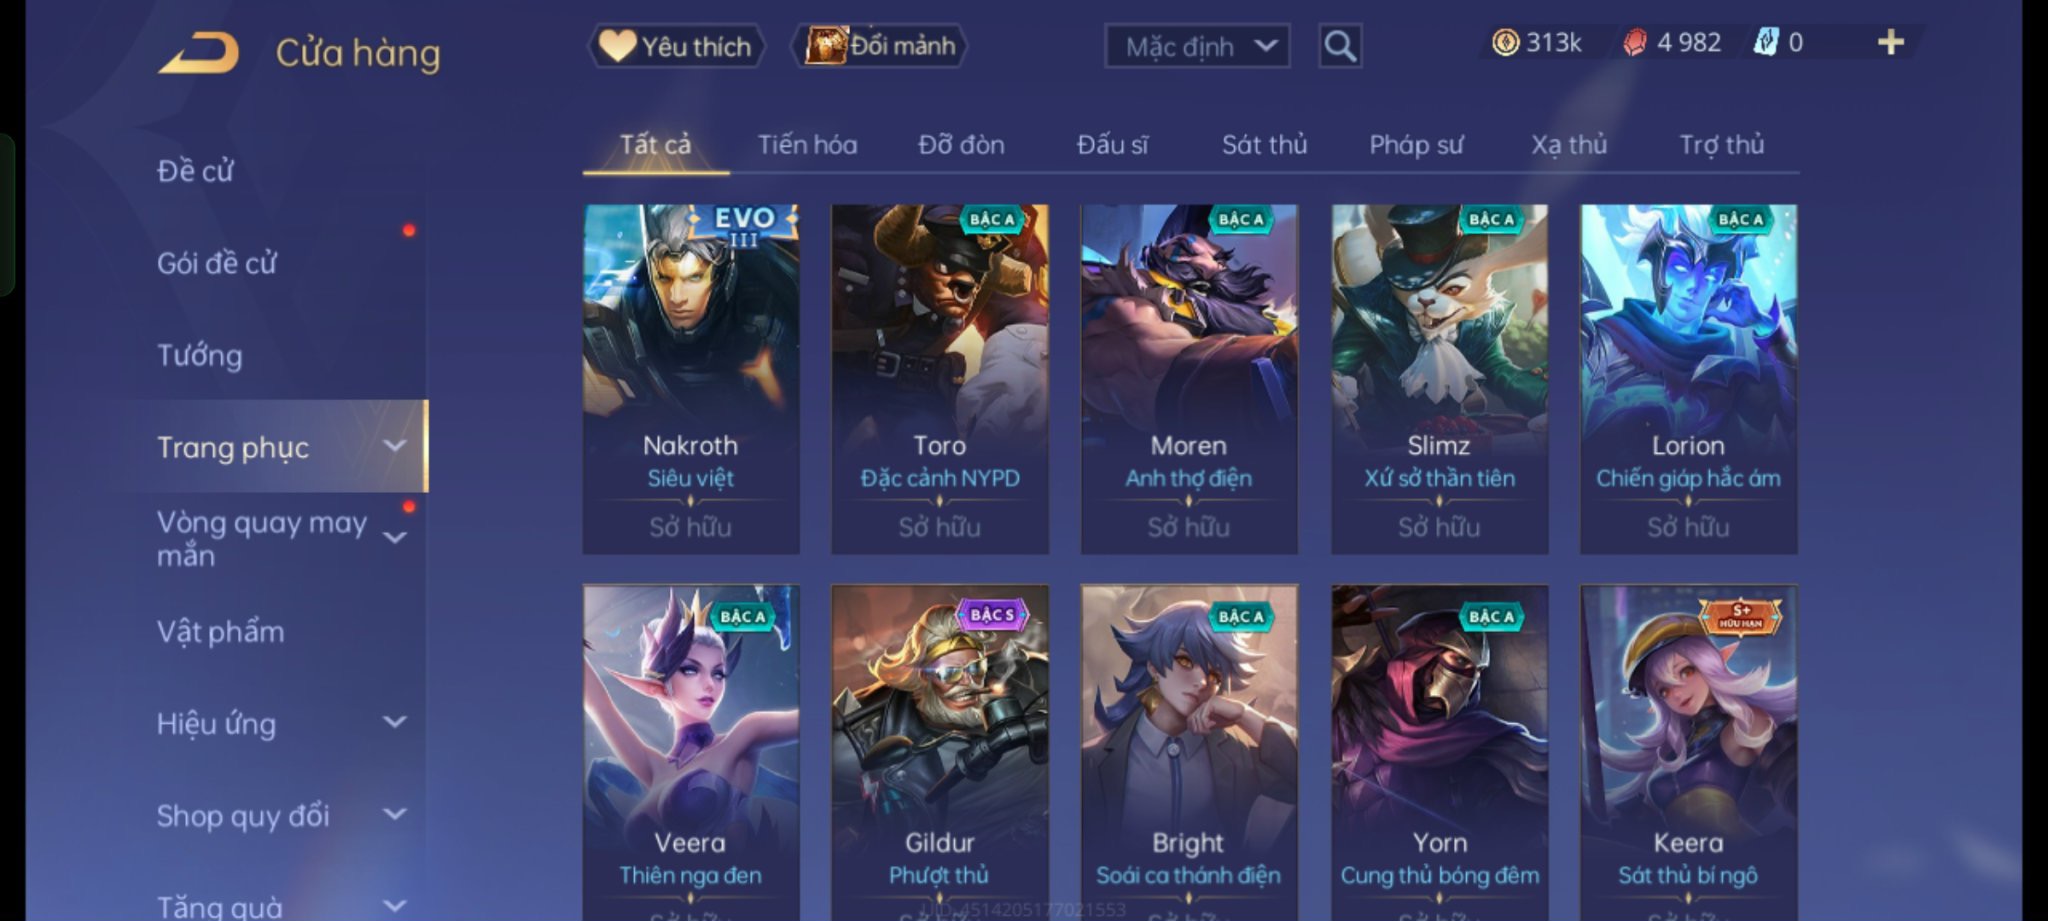The height and width of the screenshot is (921, 2048).
Task: Tap the blue voucher ticket icon
Action: (1766, 42)
